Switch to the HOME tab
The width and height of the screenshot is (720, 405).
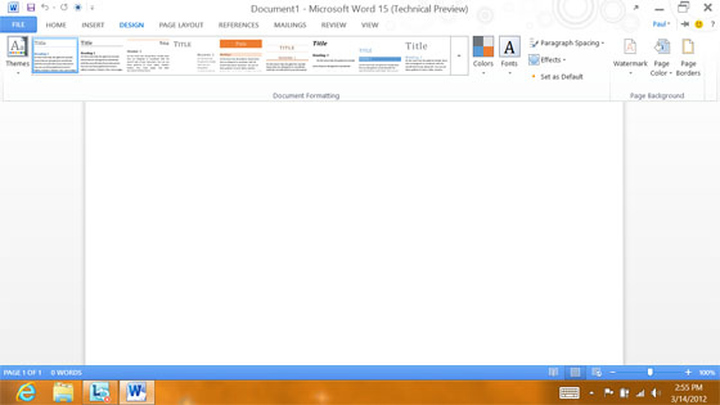[56, 25]
